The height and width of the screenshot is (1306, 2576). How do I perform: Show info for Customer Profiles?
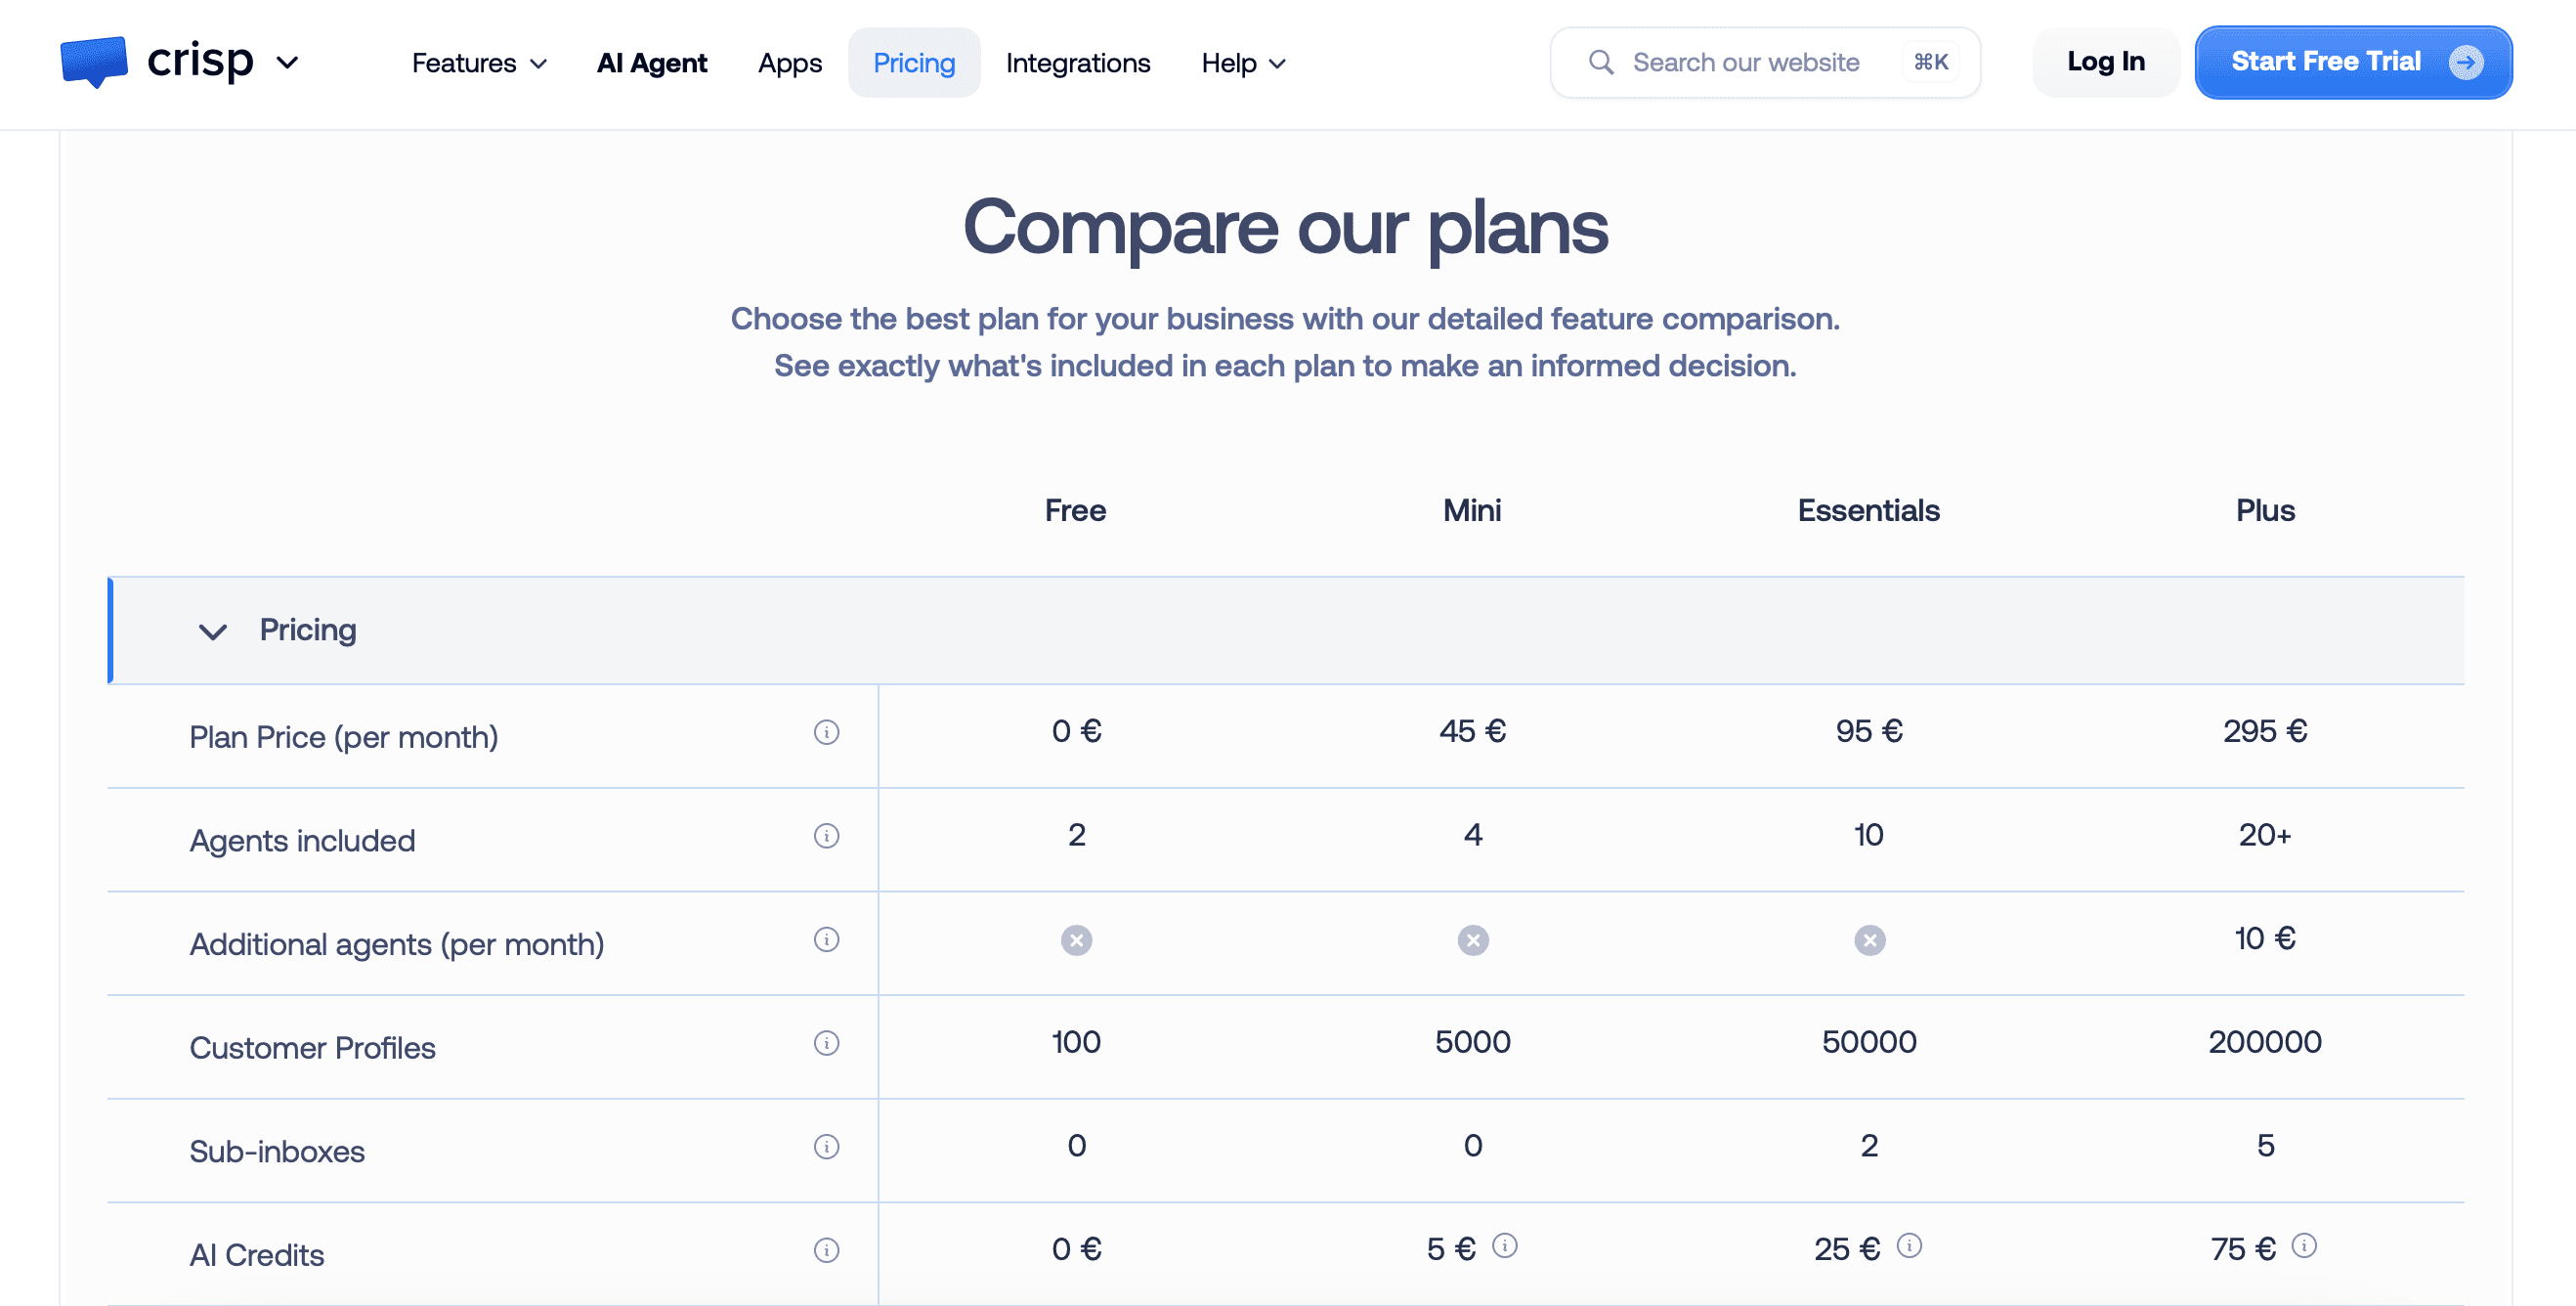point(826,1043)
